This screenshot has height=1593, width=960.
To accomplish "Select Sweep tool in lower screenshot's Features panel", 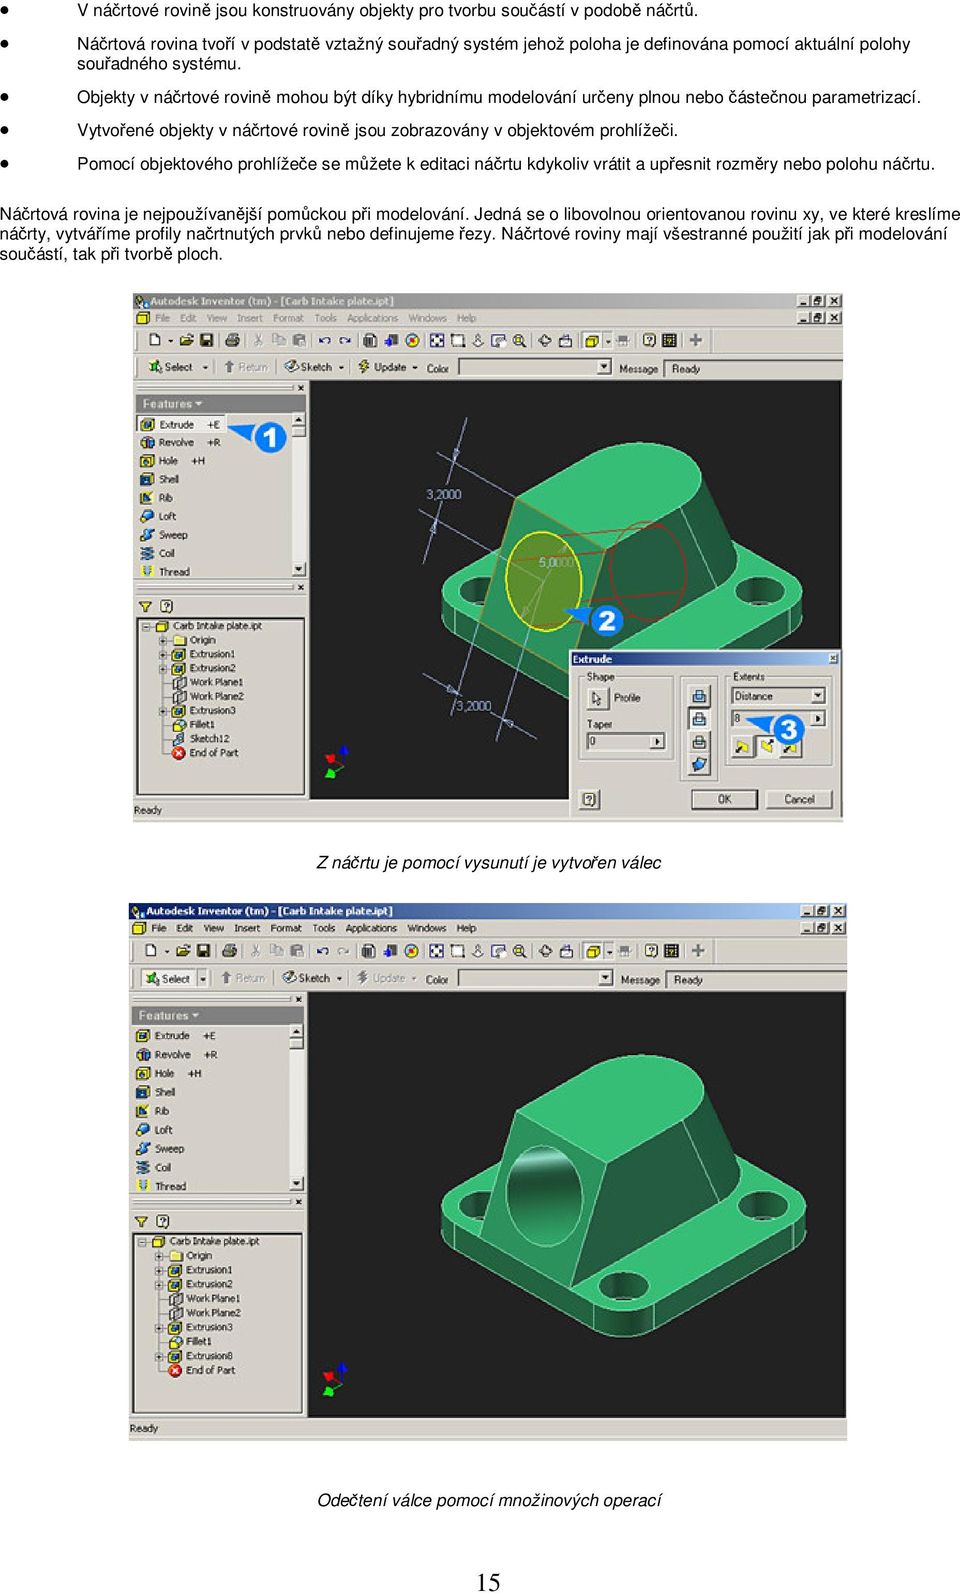I will [159, 1149].
